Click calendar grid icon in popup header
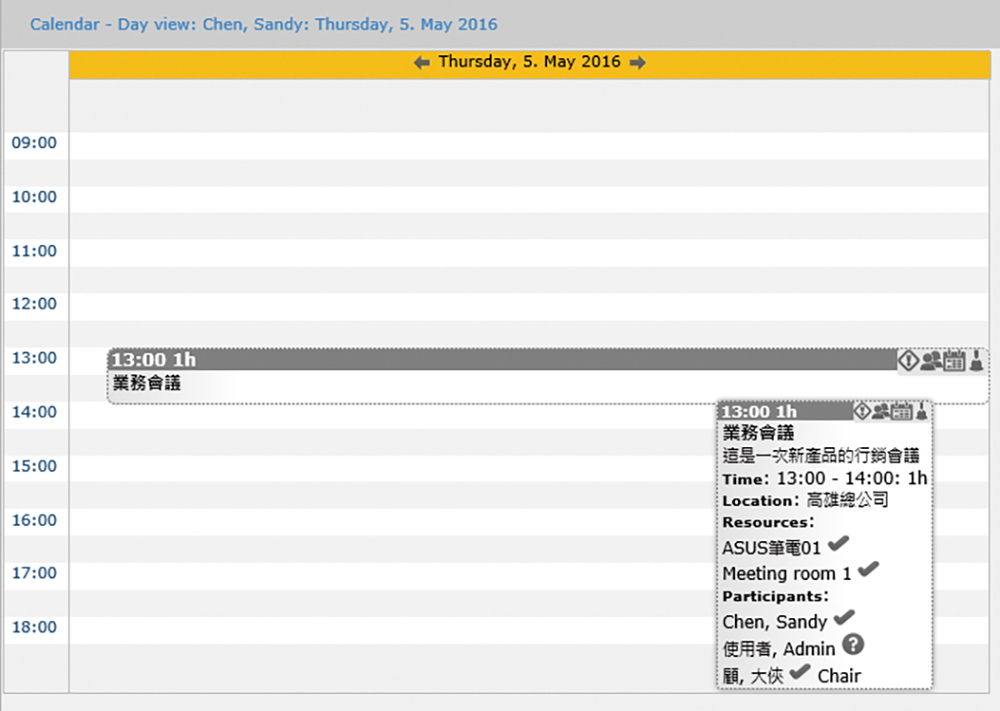 point(901,411)
